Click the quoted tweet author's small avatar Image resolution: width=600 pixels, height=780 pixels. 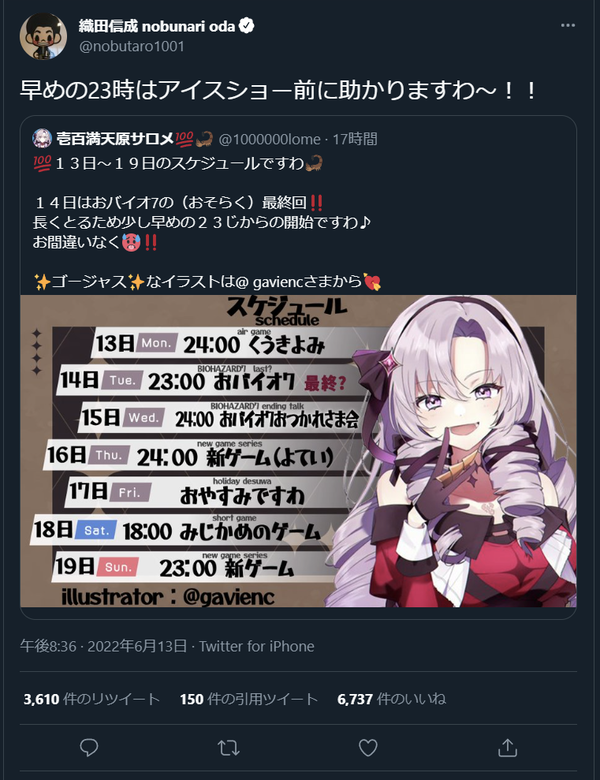pos(42,138)
